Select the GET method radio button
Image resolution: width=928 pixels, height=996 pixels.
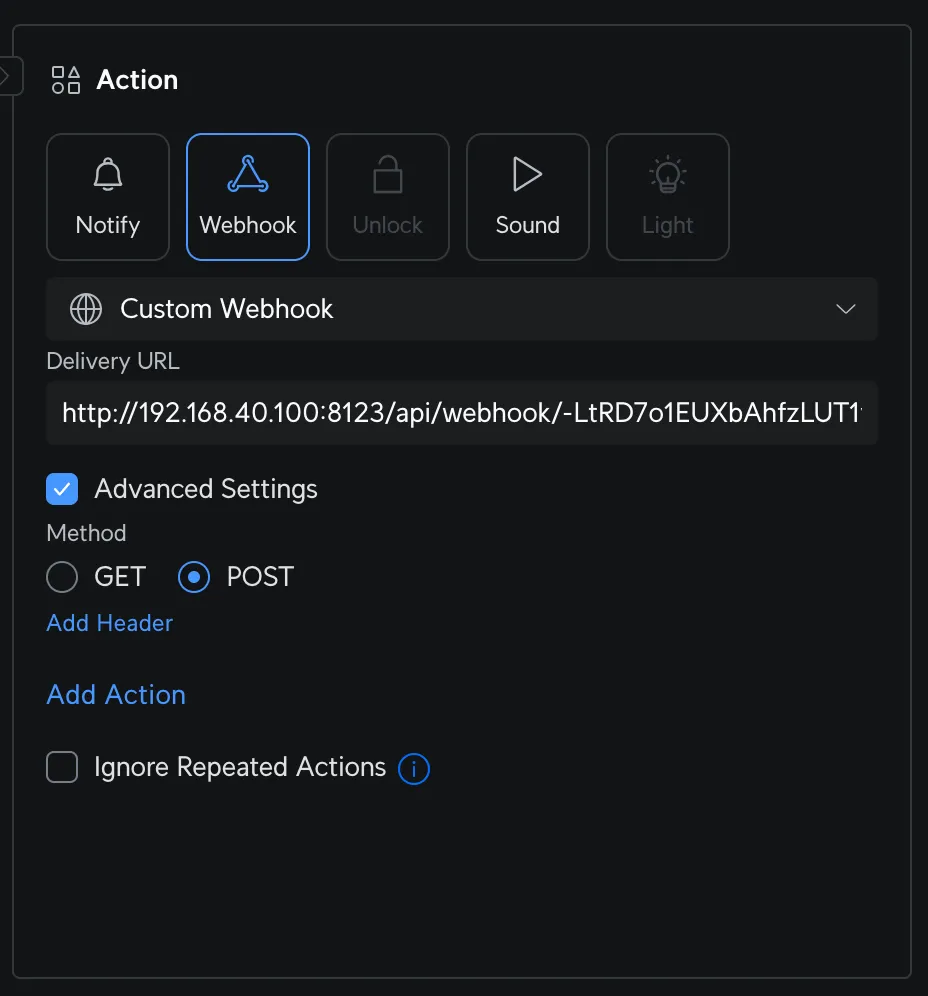pyautogui.click(x=62, y=577)
